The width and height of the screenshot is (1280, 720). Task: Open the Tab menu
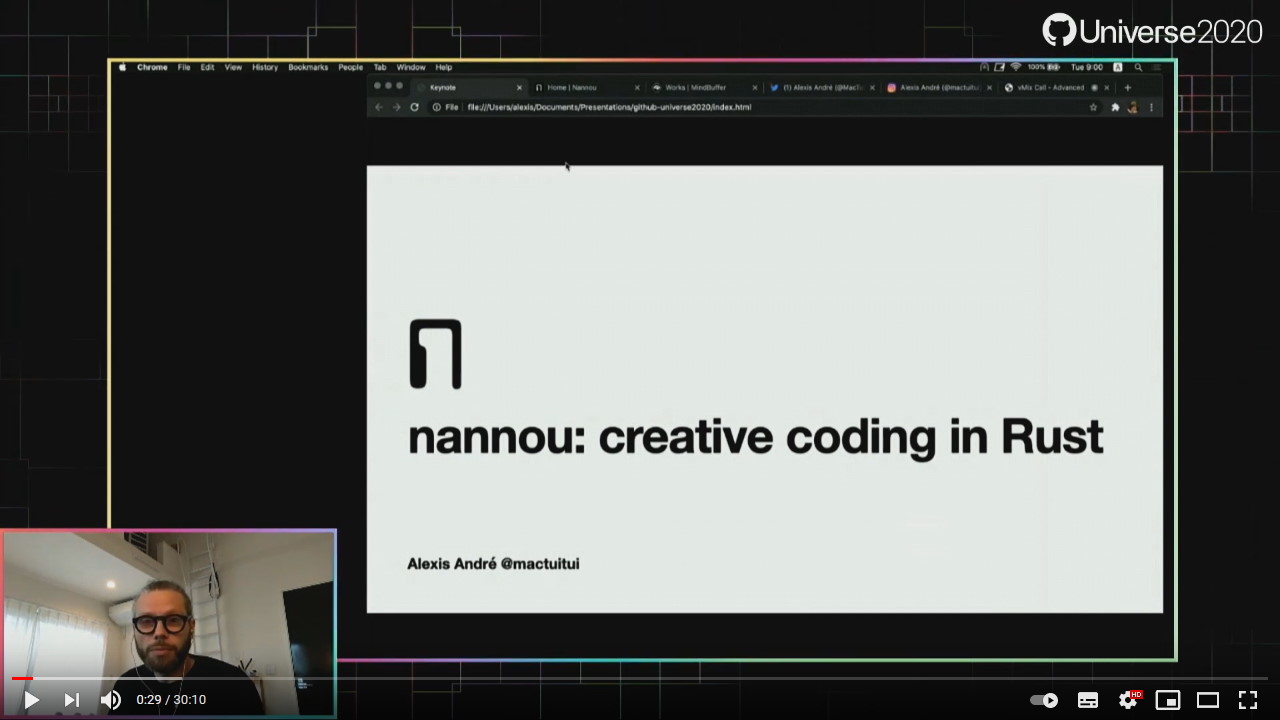(x=380, y=67)
